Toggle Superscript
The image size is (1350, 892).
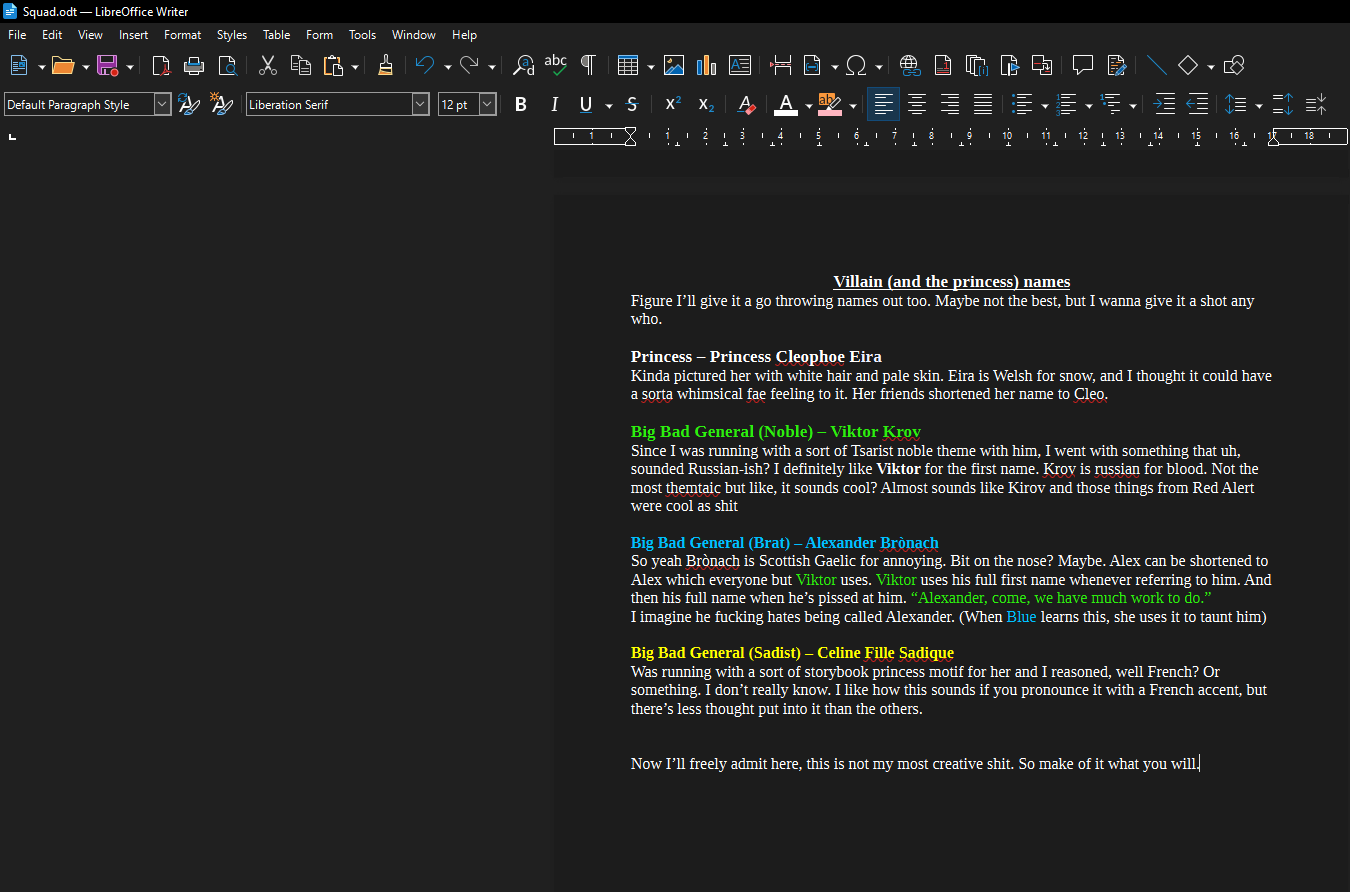tap(673, 104)
